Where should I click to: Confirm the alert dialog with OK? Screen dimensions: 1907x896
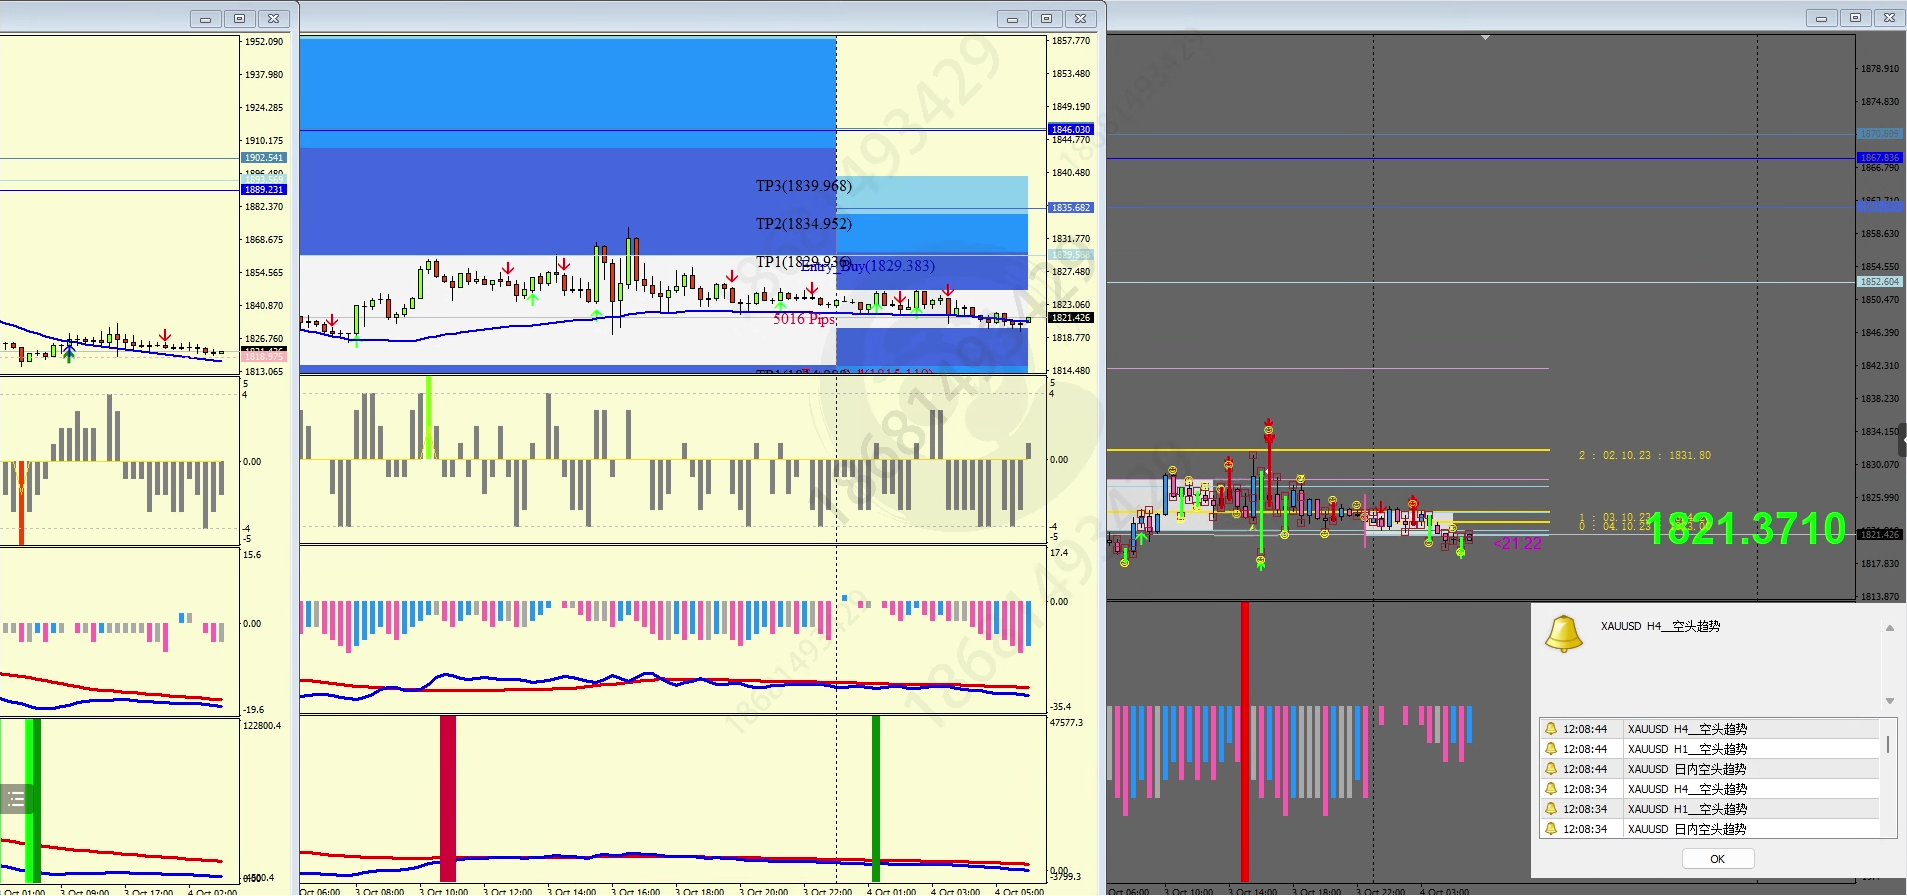(1717, 859)
